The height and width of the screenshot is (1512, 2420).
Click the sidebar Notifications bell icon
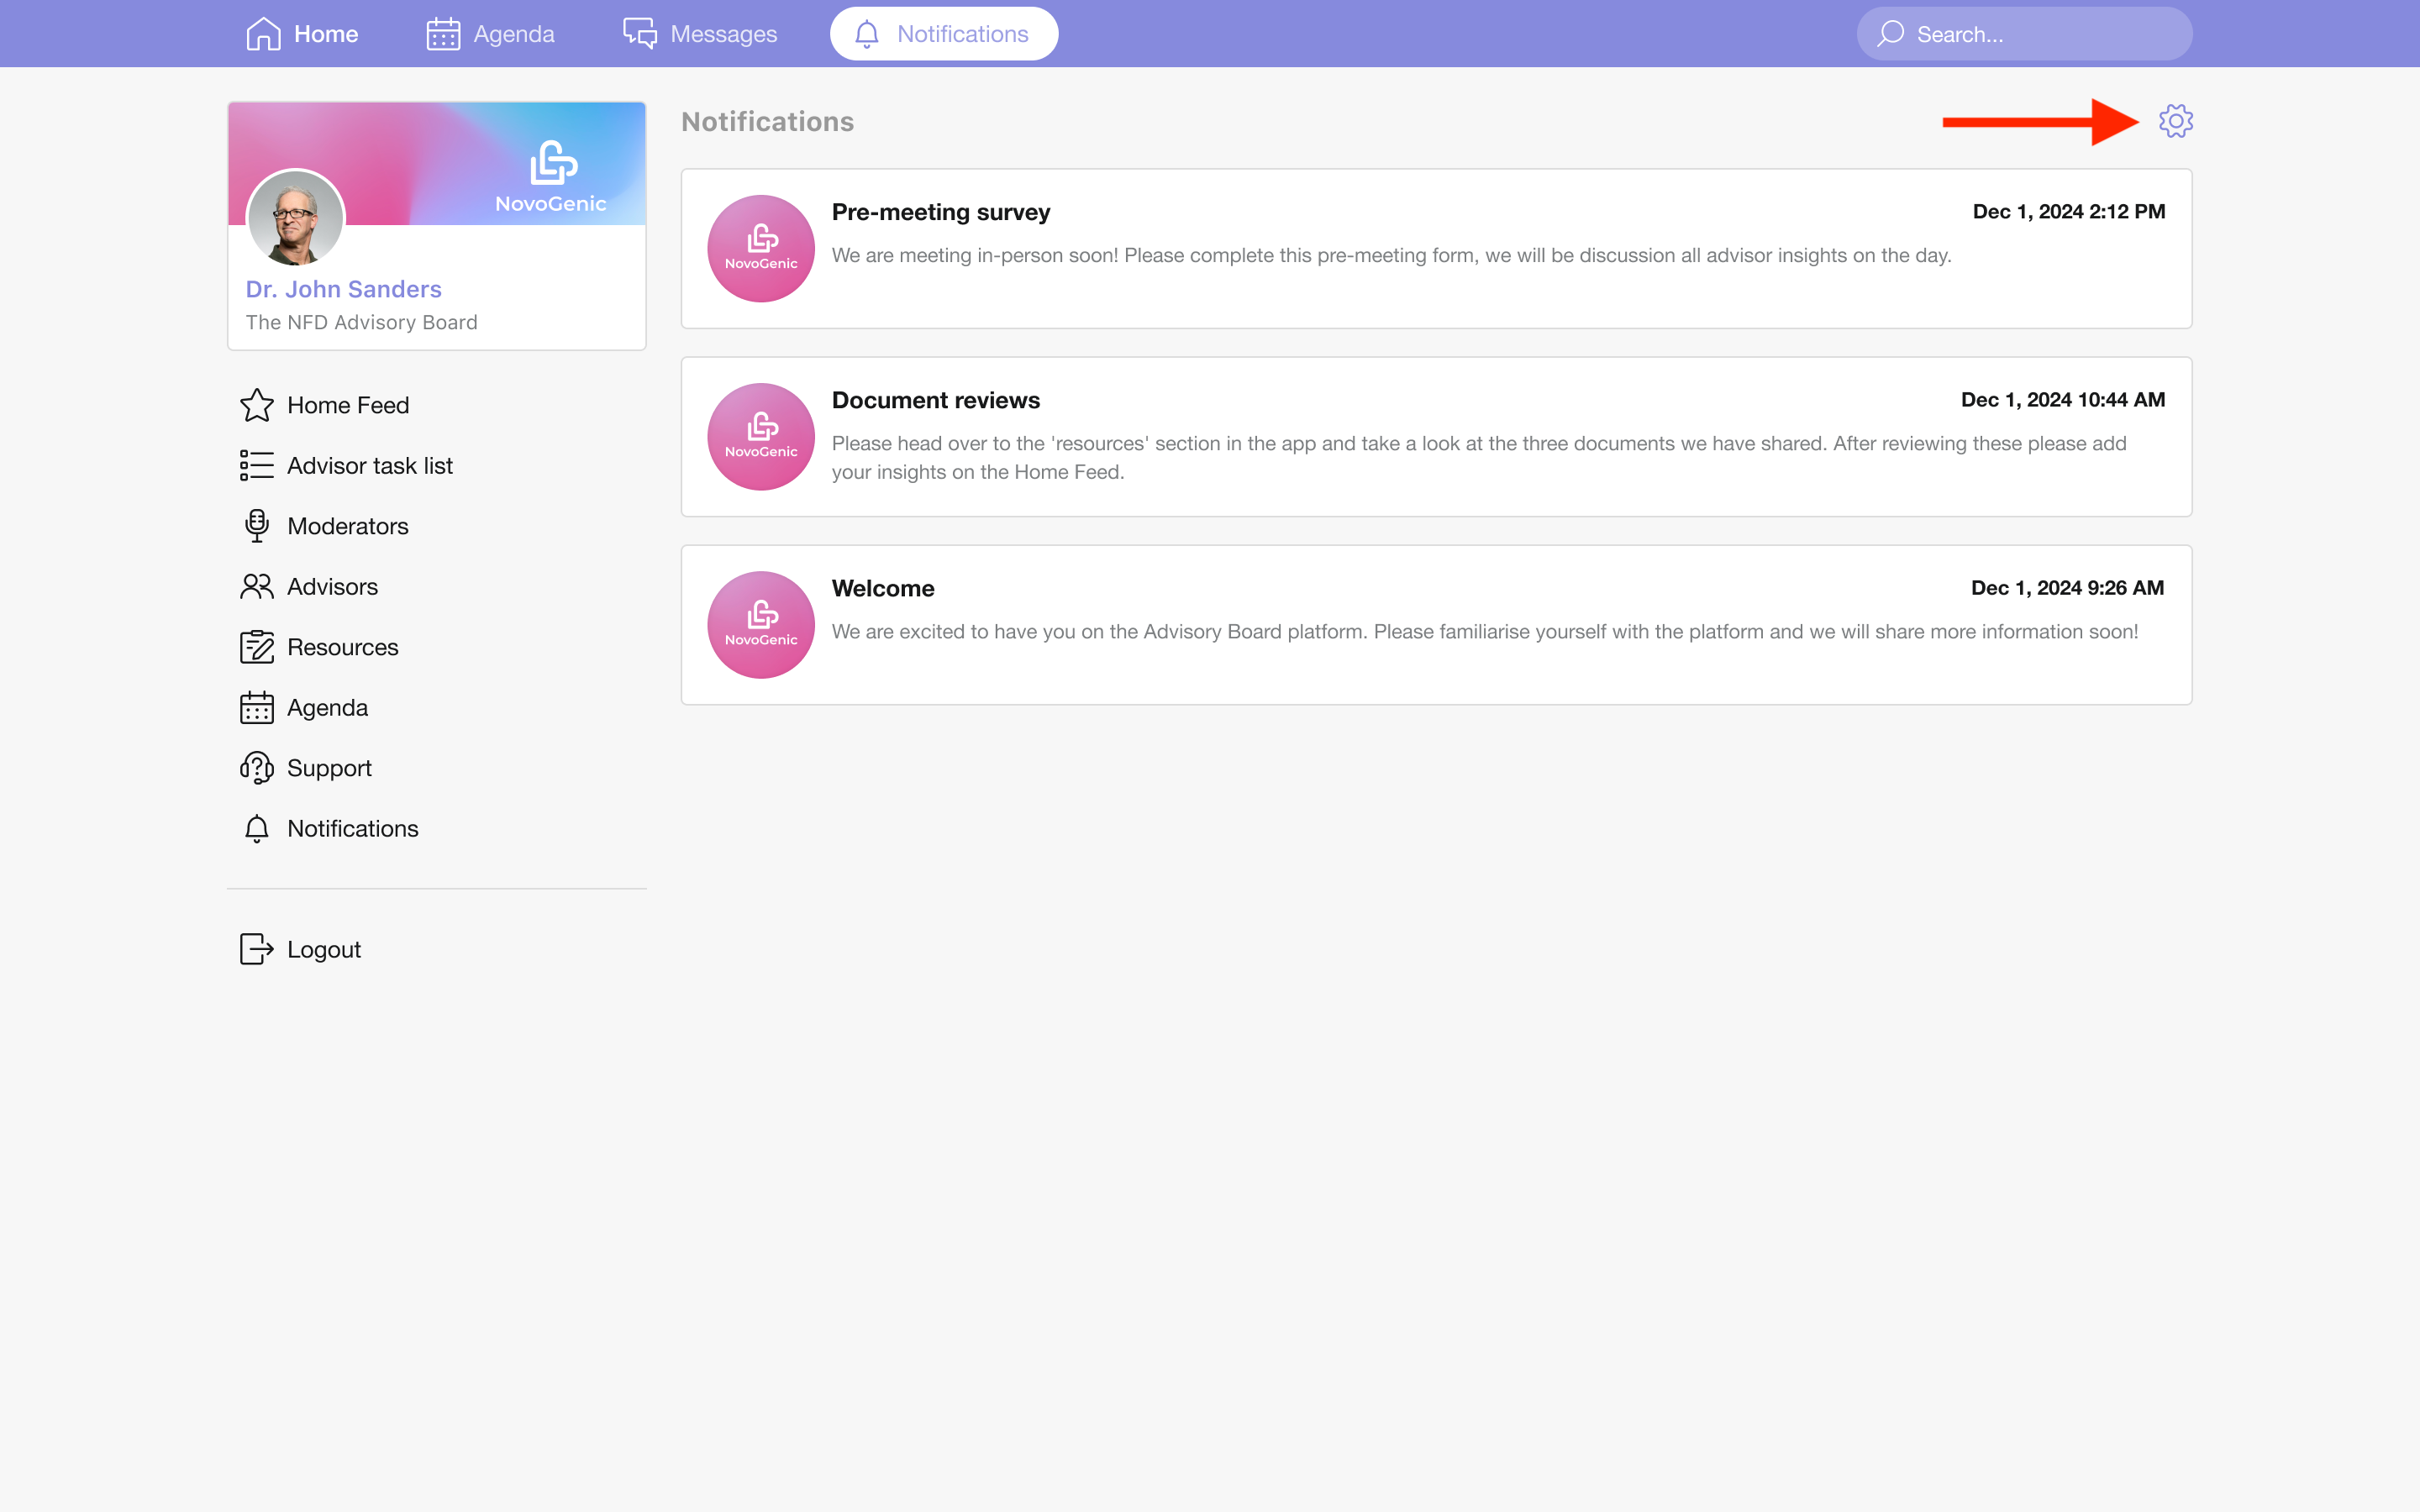257,828
